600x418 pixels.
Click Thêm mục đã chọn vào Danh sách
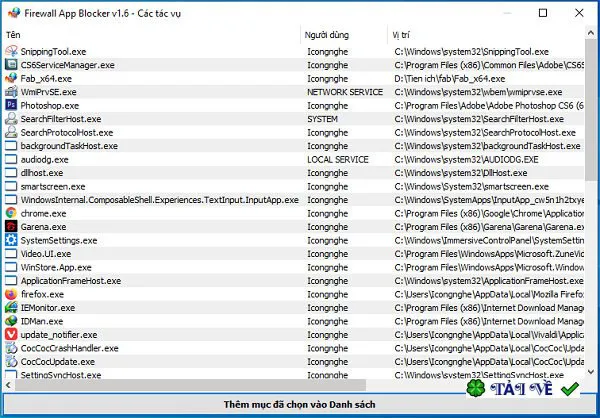click(299, 404)
